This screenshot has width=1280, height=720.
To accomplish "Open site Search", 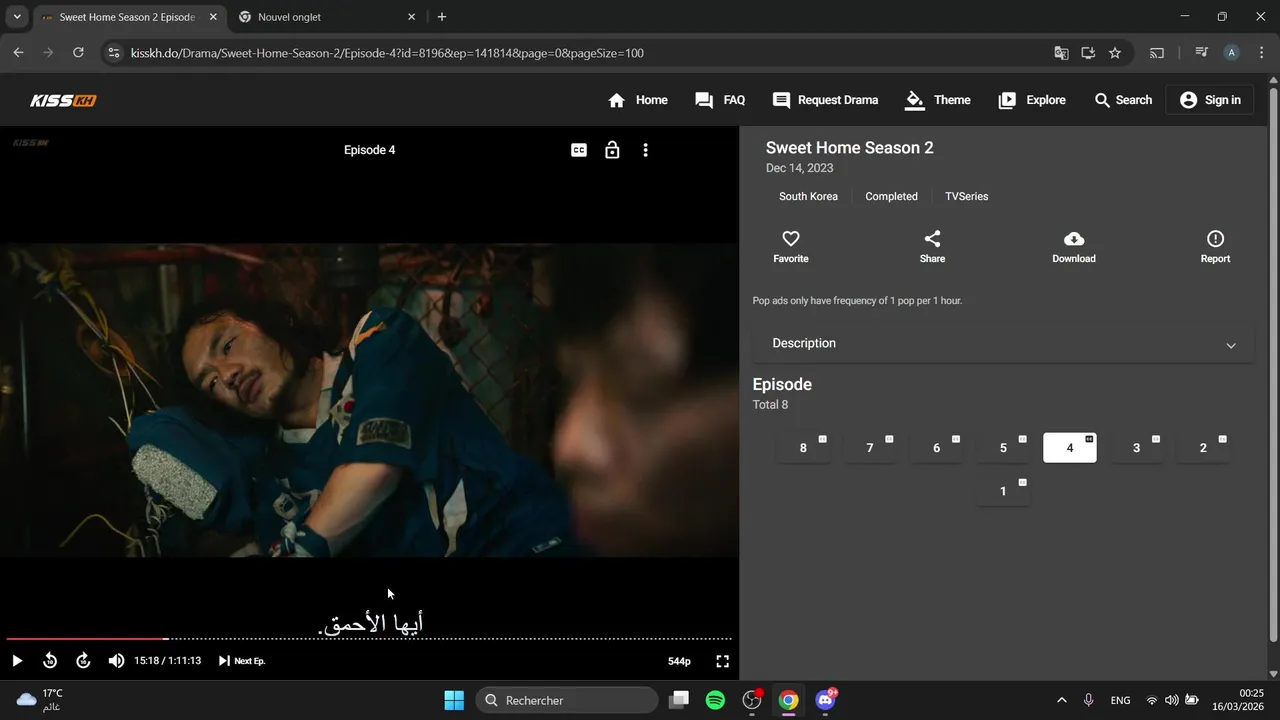I will [x=1123, y=100].
